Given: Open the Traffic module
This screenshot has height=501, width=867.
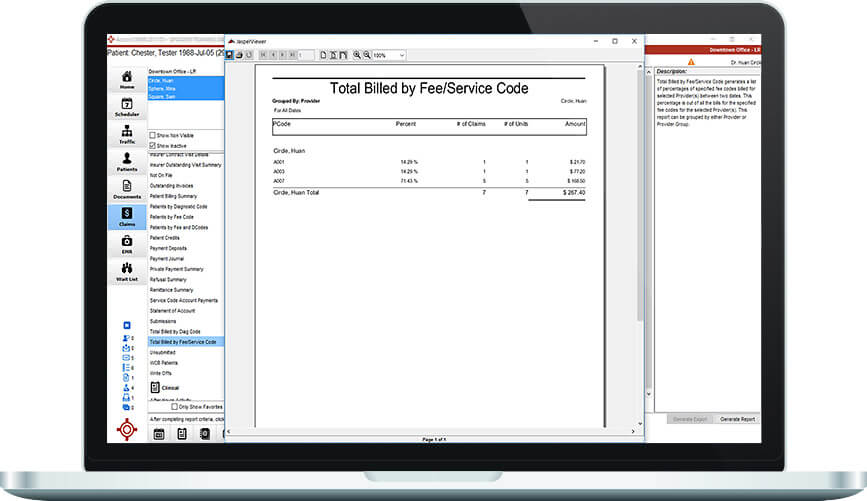Looking at the screenshot, I should coord(127,134).
